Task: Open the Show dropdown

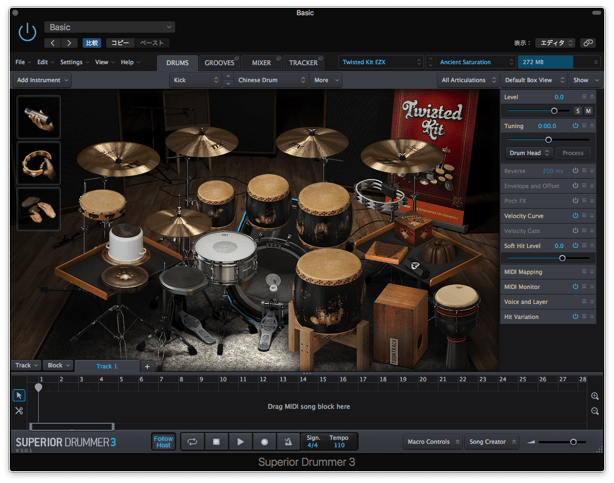Action: point(585,80)
